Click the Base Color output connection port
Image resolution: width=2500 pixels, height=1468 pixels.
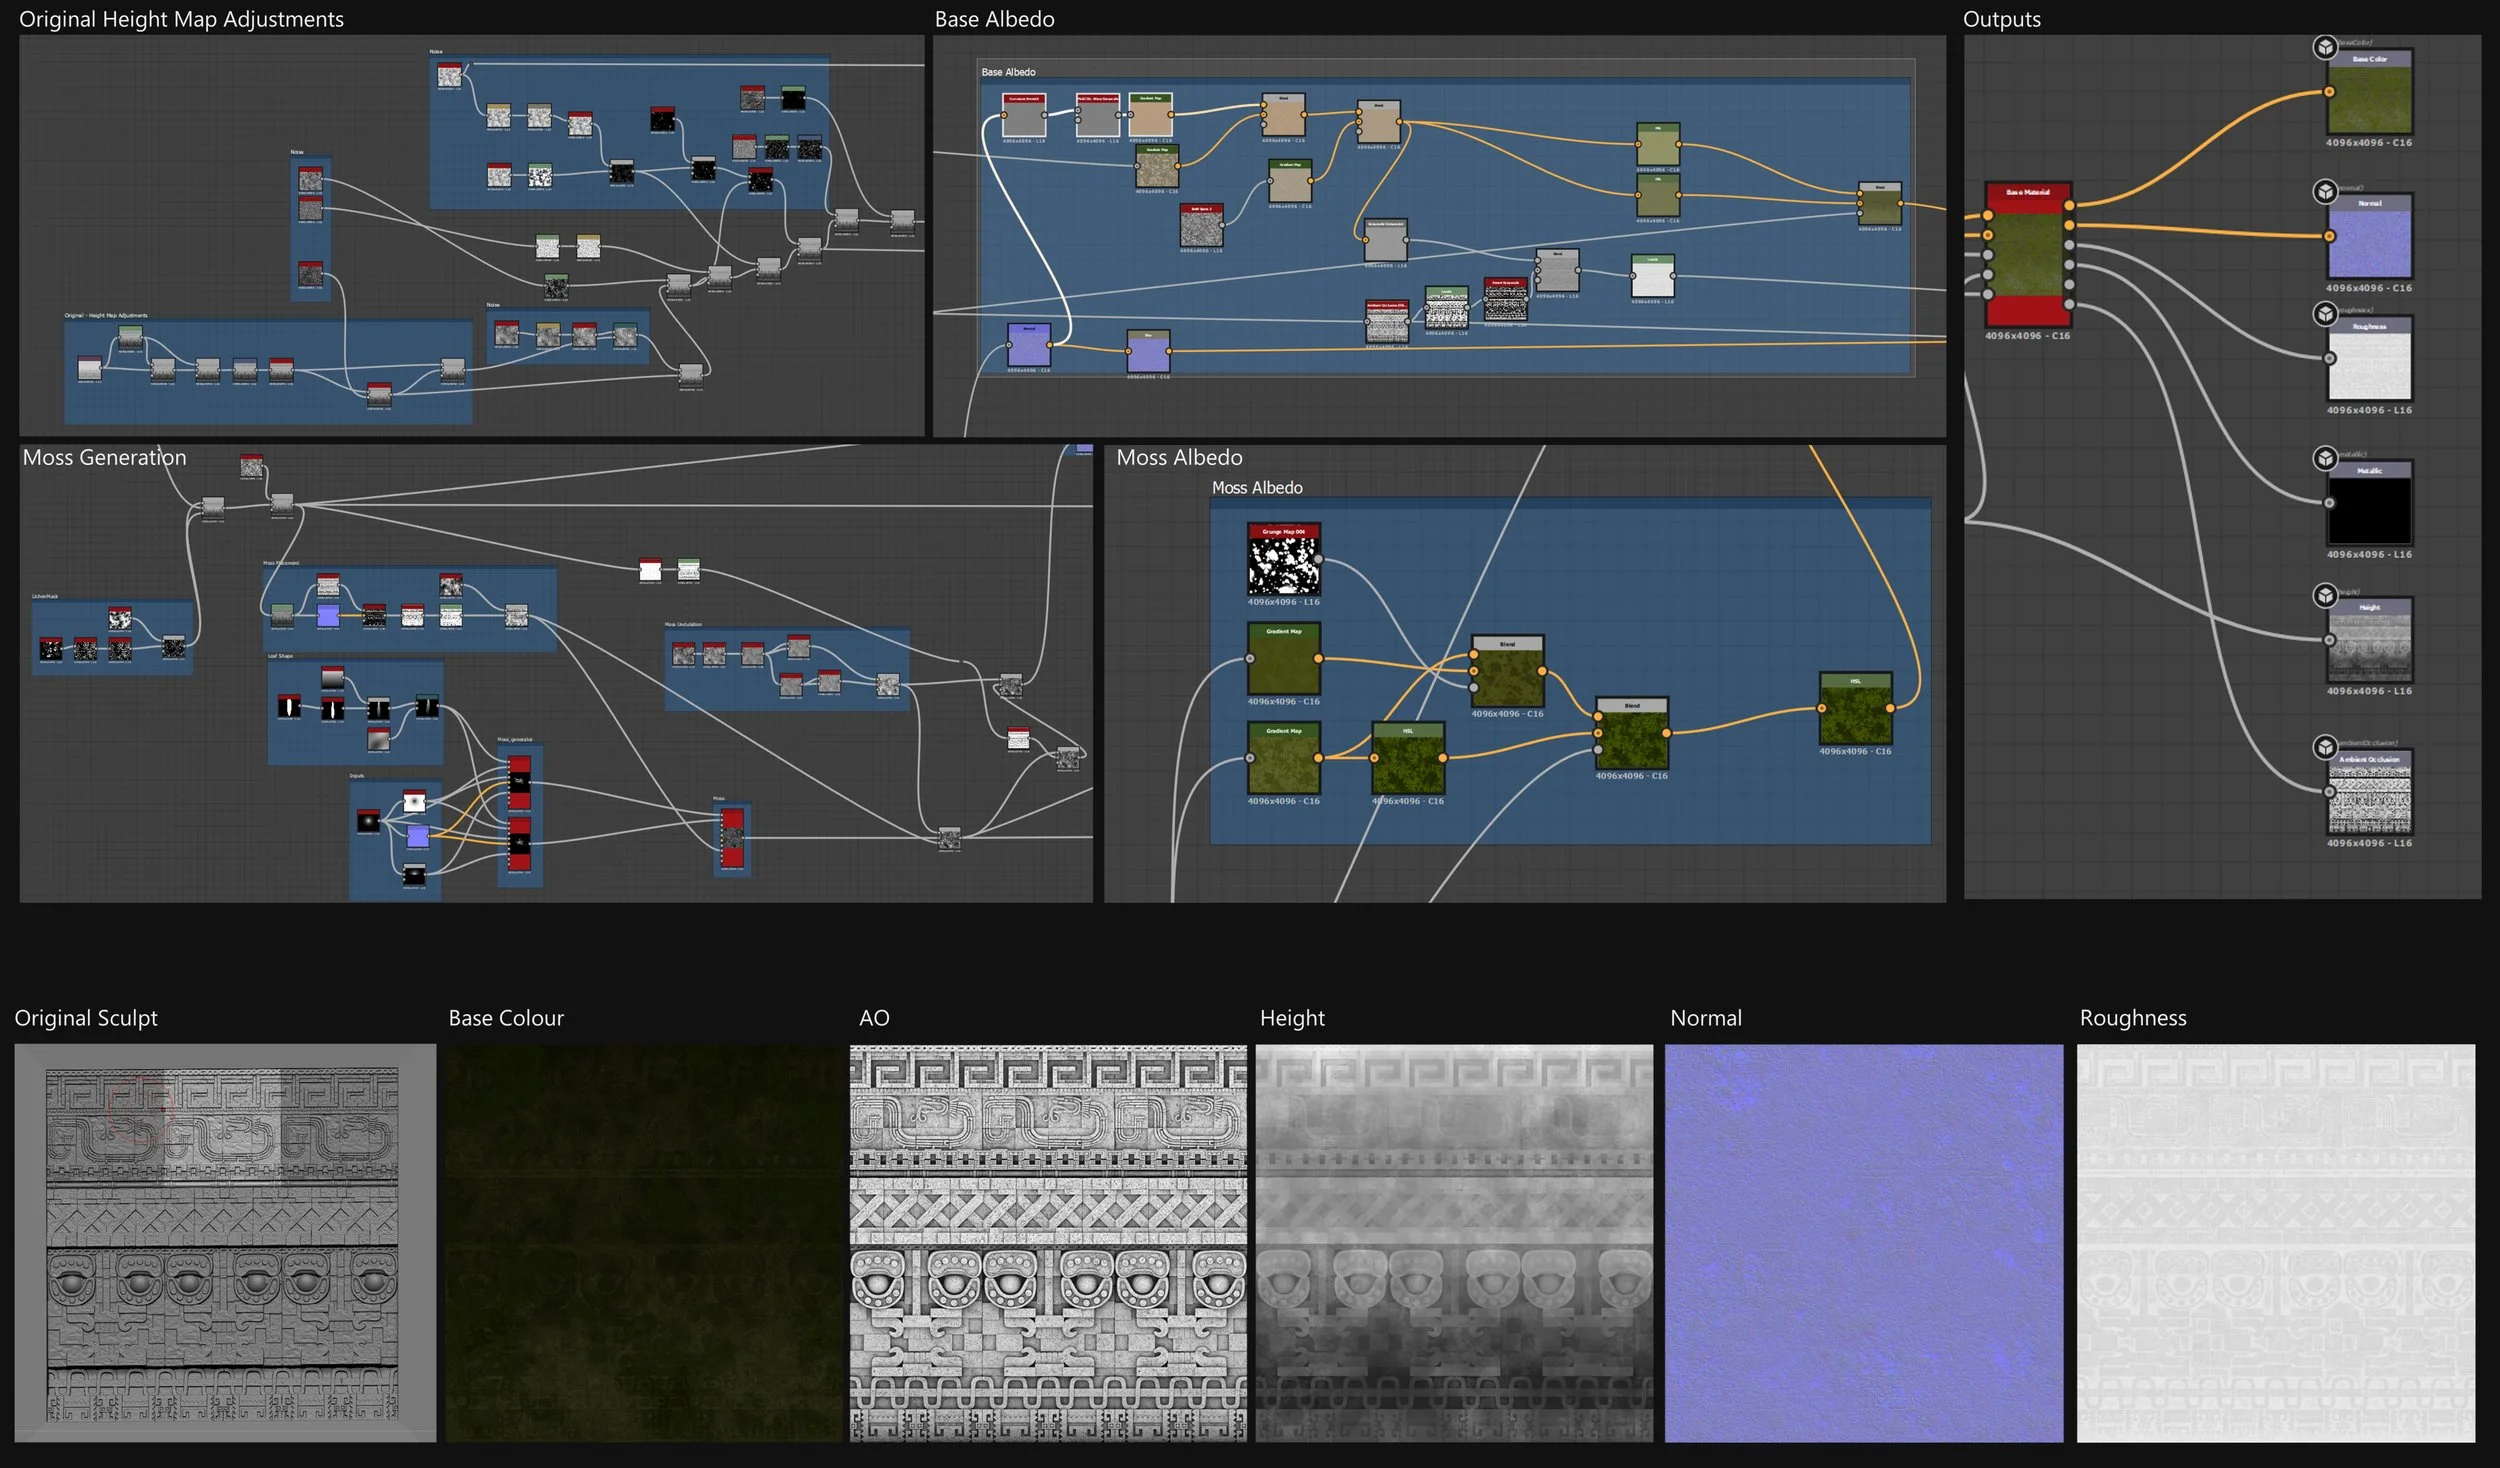click(x=2329, y=91)
